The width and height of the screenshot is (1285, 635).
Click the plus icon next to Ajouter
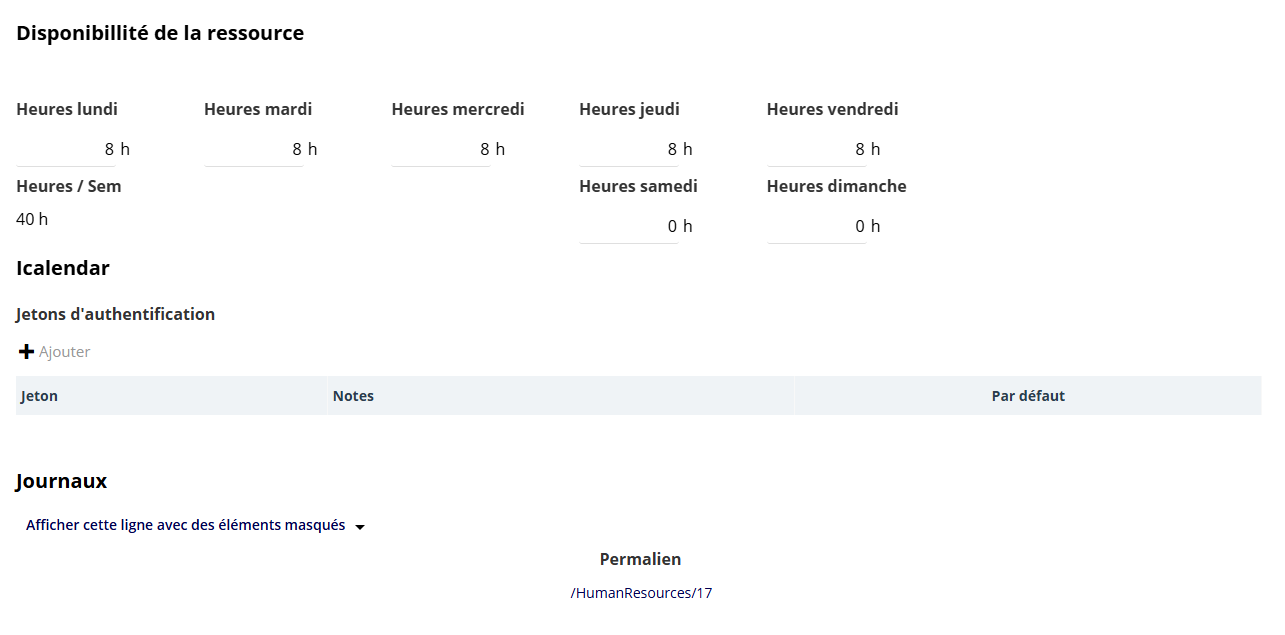click(27, 352)
